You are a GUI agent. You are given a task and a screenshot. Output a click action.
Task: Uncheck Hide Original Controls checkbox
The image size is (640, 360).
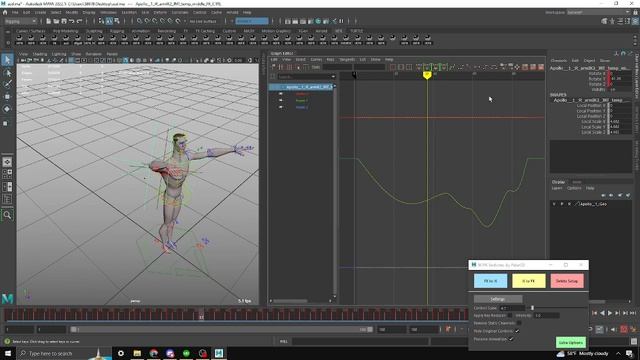517,331
